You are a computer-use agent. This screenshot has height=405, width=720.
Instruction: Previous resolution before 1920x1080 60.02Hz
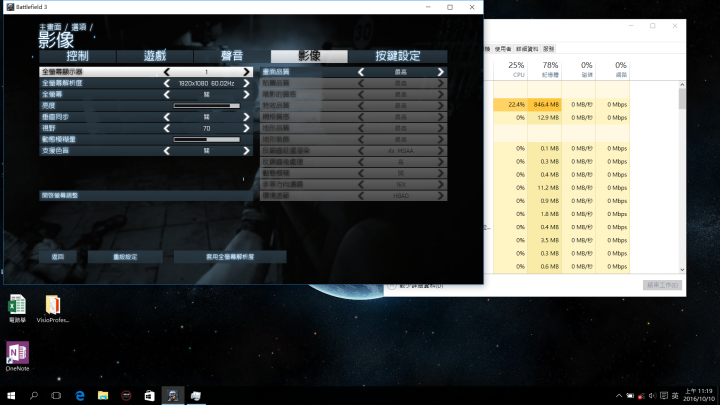[x=167, y=83]
